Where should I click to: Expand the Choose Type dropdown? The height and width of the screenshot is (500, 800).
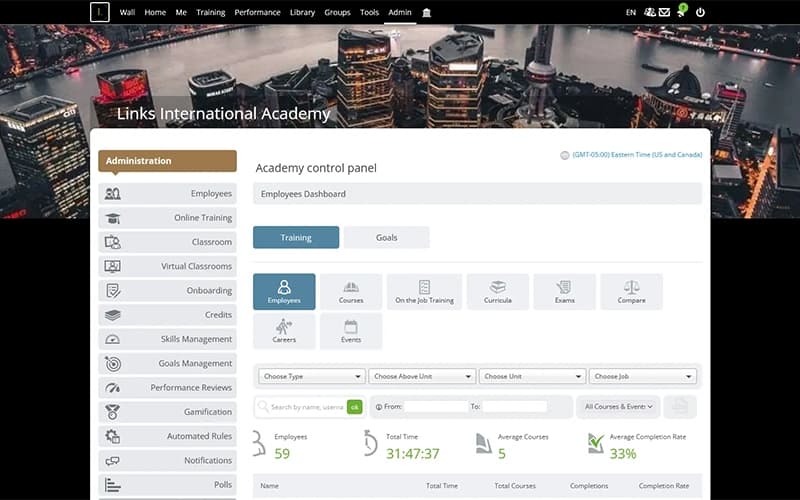pyautogui.click(x=312, y=377)
